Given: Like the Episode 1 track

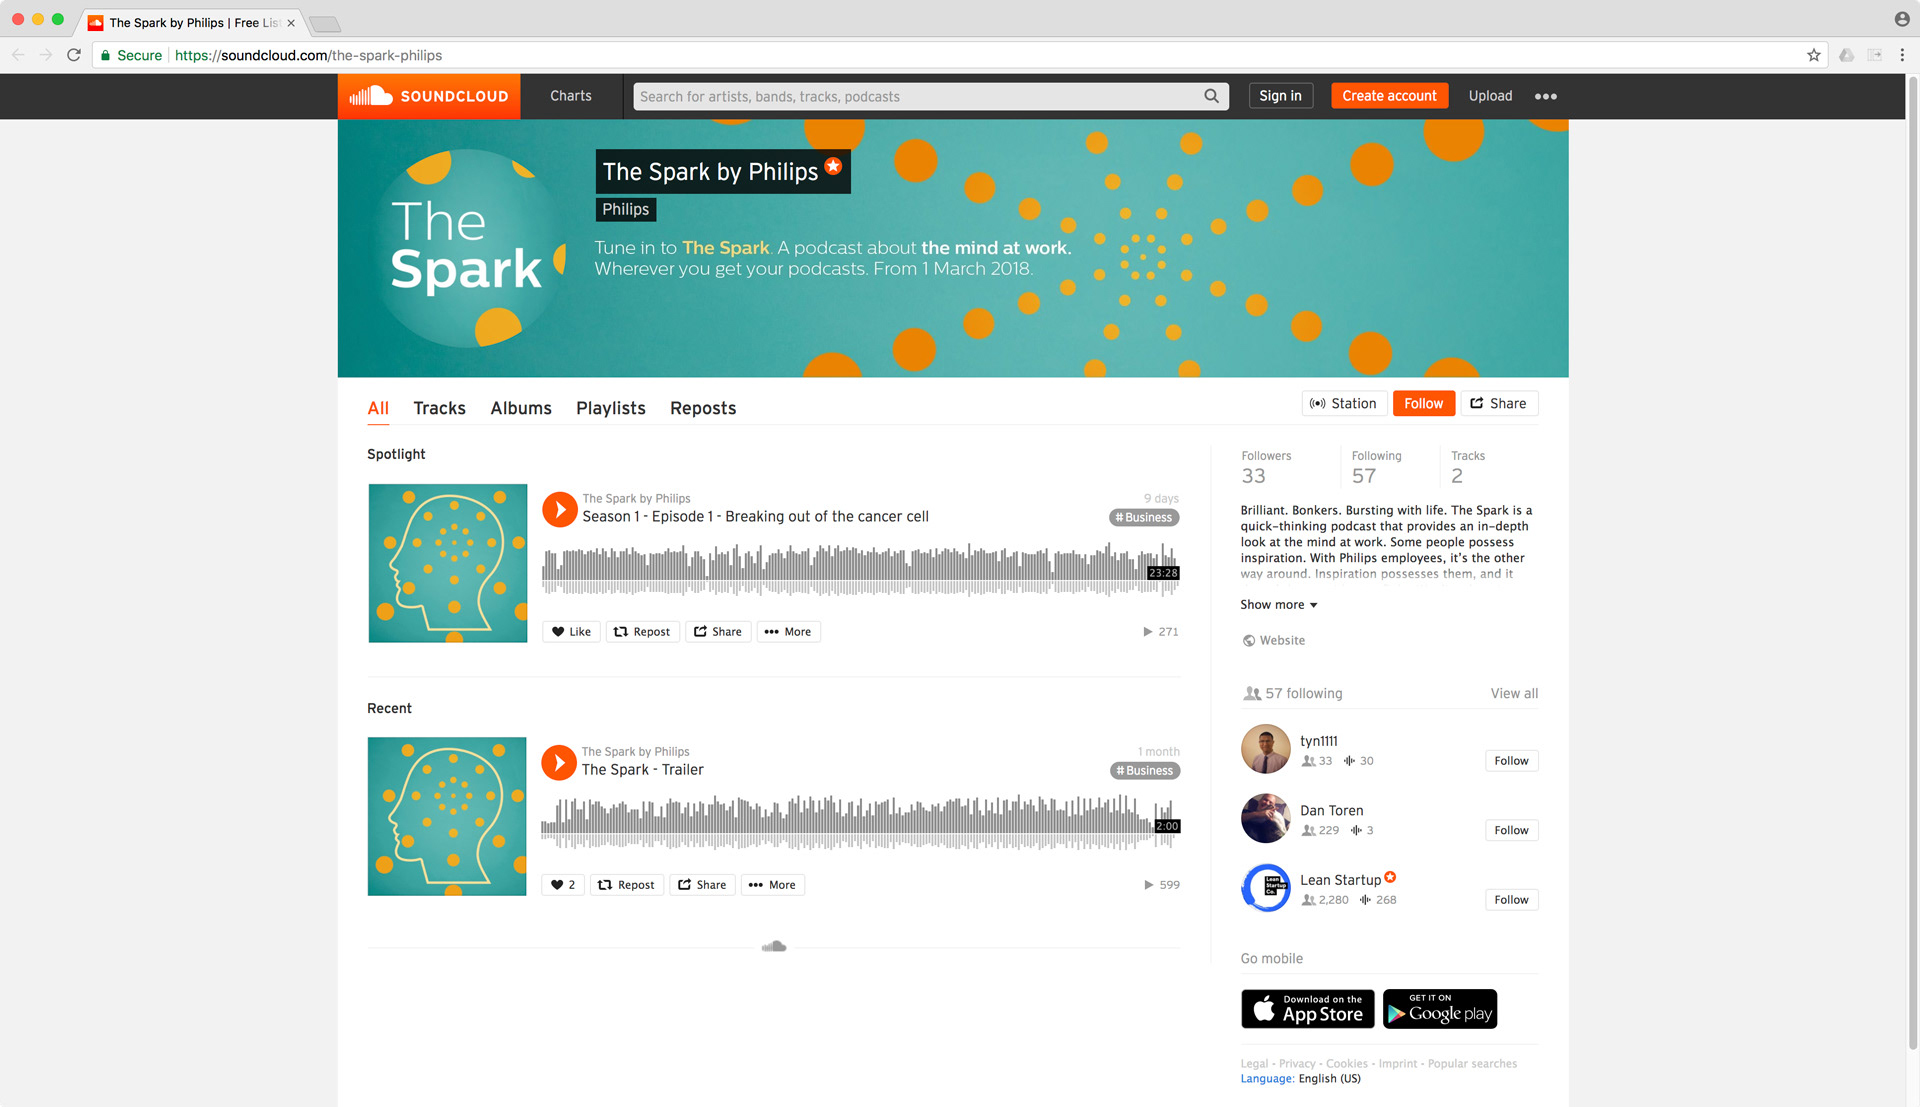Looking at the screenshot, I should [x=571, y=632].
